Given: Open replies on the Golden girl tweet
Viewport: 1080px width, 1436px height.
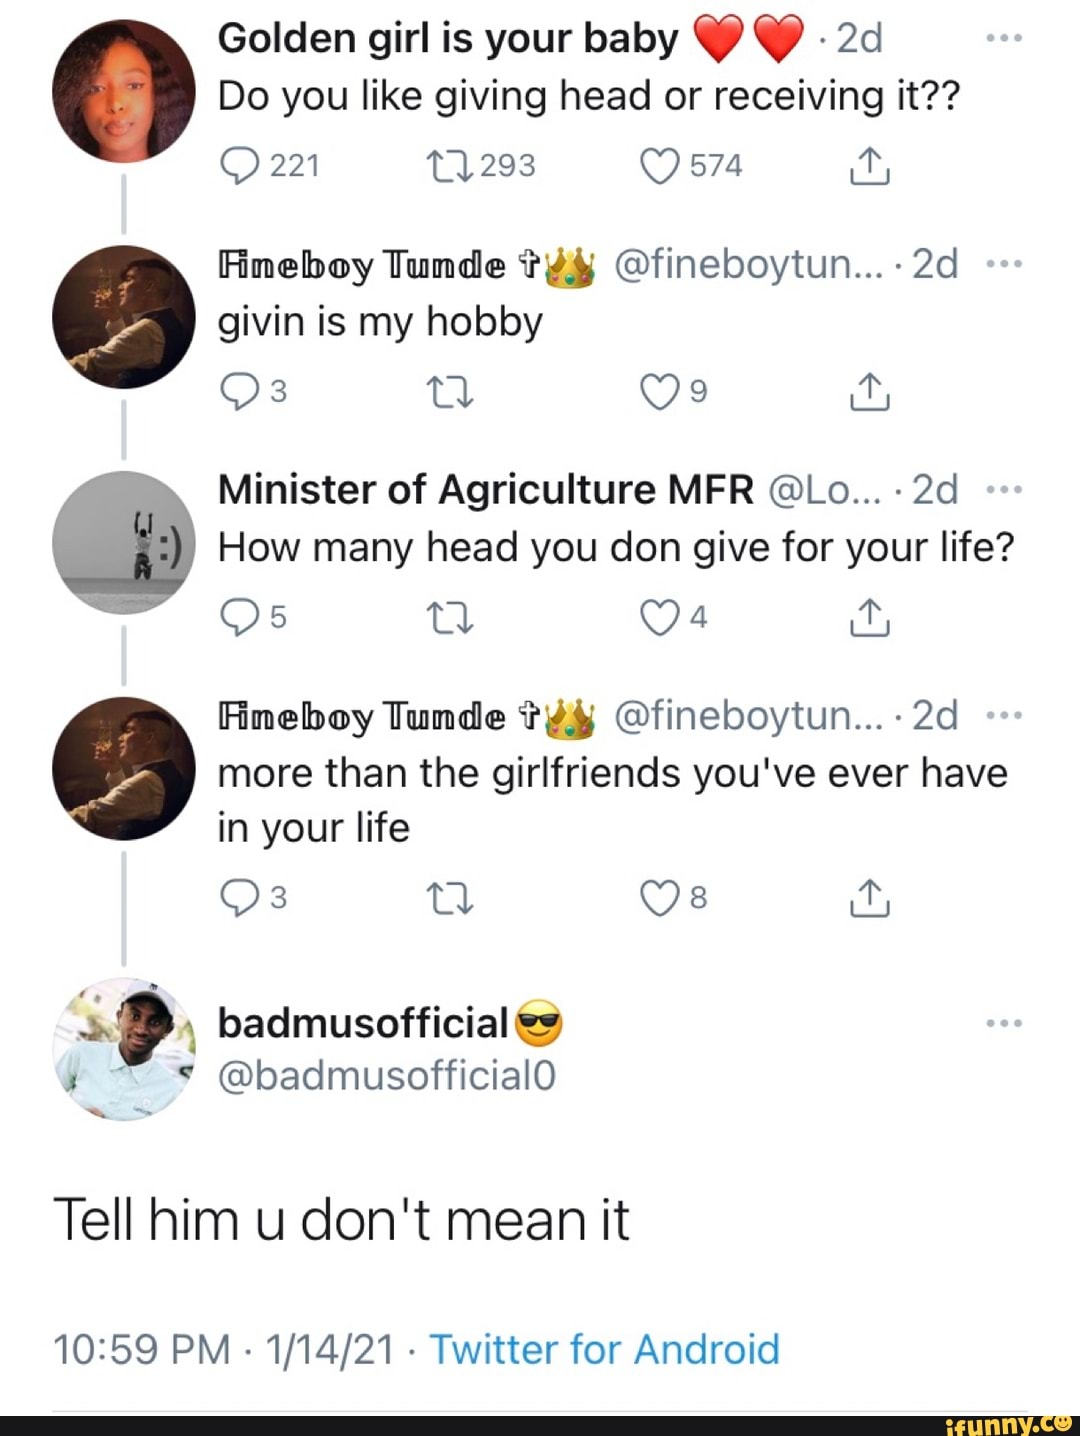Looking at the screenshot, I should point(238,166).
